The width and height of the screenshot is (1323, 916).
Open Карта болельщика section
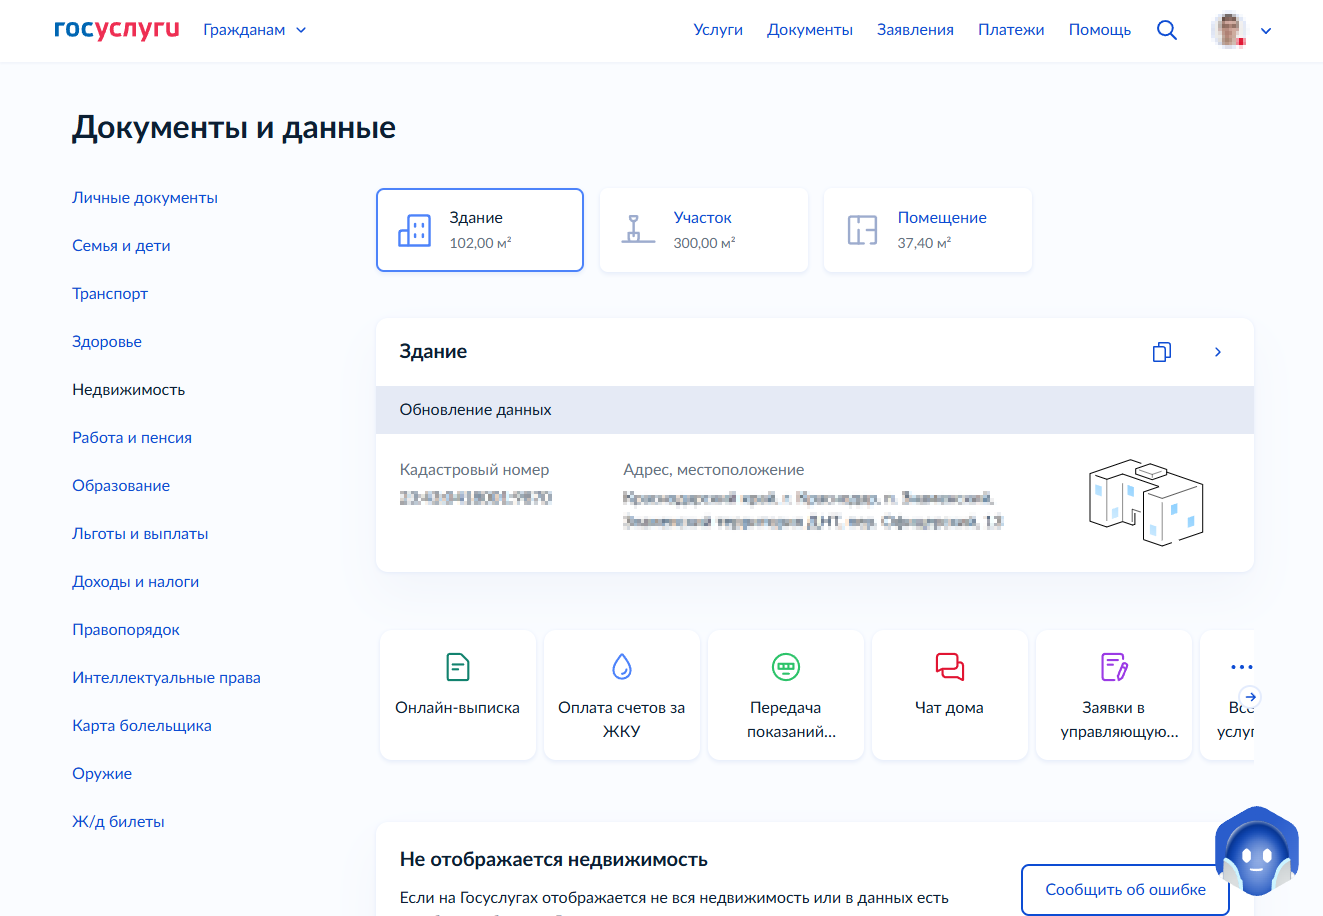click(142, 726)
